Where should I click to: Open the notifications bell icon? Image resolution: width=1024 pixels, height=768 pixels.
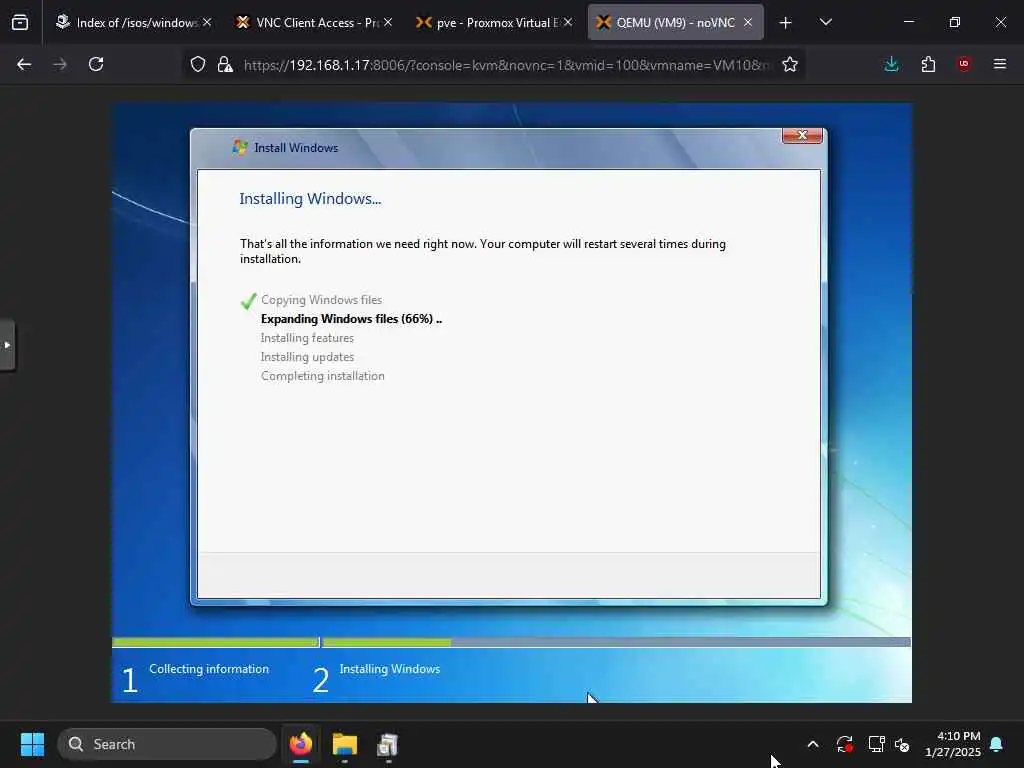point(997,744)
